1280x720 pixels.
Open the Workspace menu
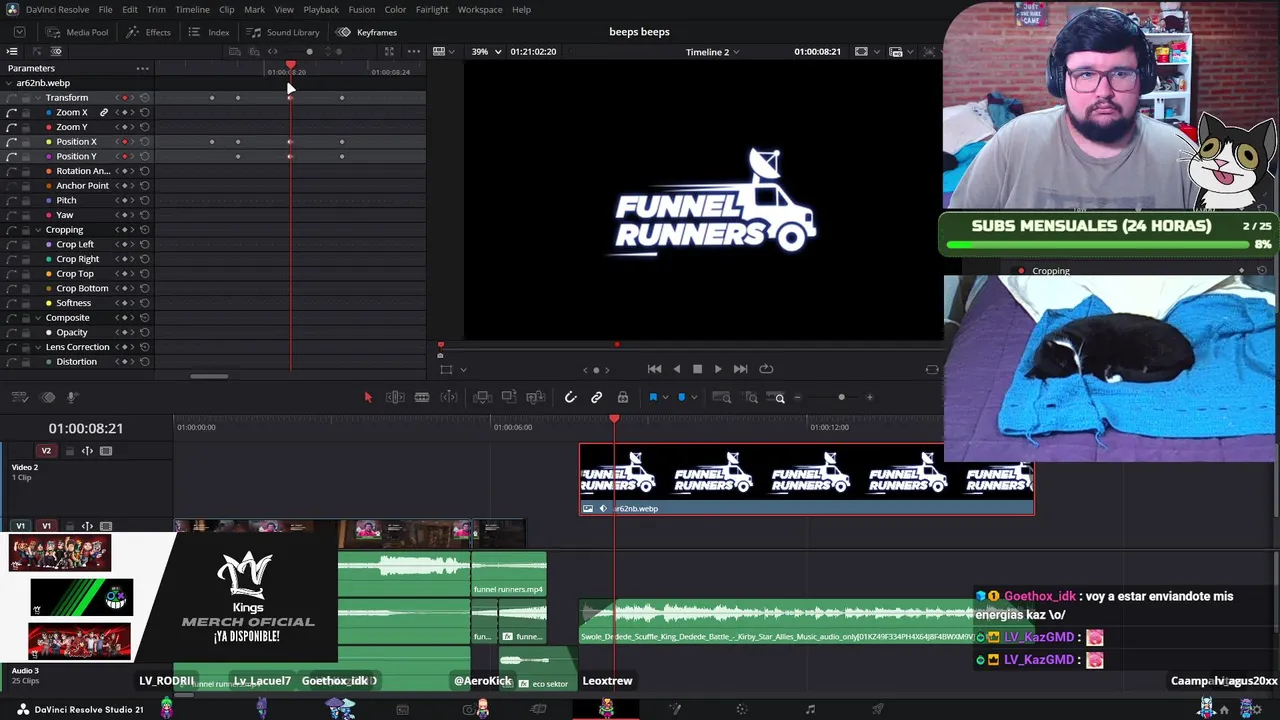coord(480,10)
